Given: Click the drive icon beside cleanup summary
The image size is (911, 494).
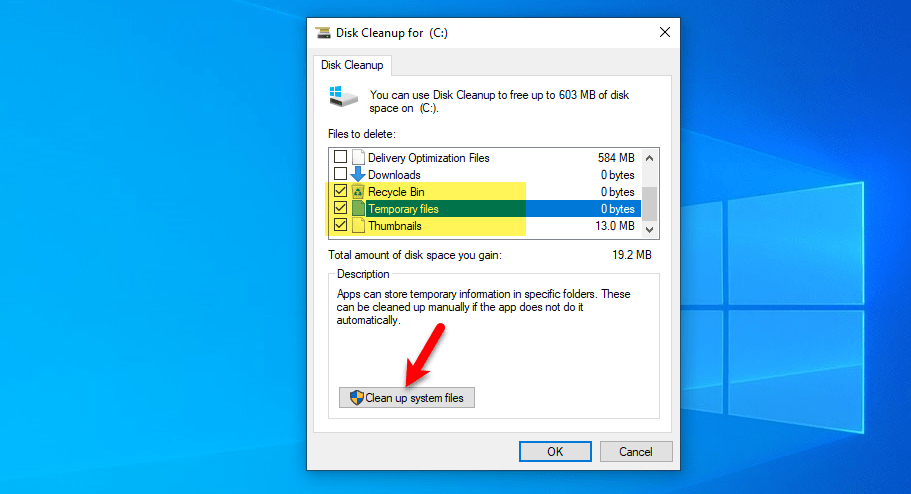Looking at the screenshot, I should click(x=343, y=97).
